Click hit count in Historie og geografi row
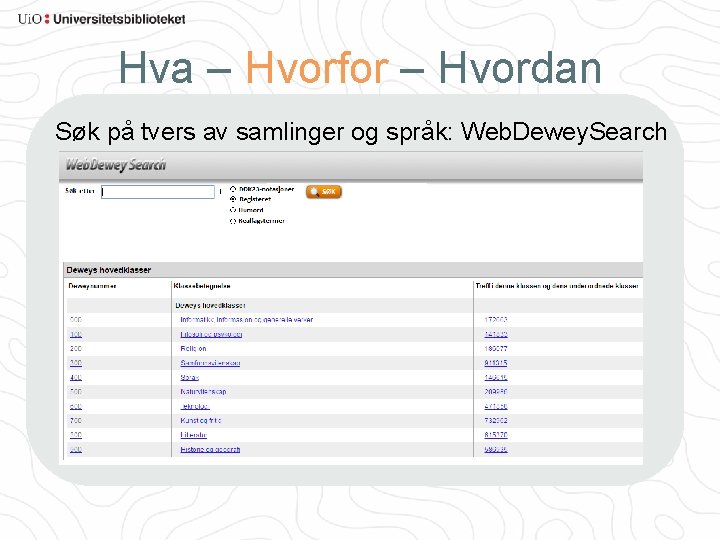 [496, 449]
